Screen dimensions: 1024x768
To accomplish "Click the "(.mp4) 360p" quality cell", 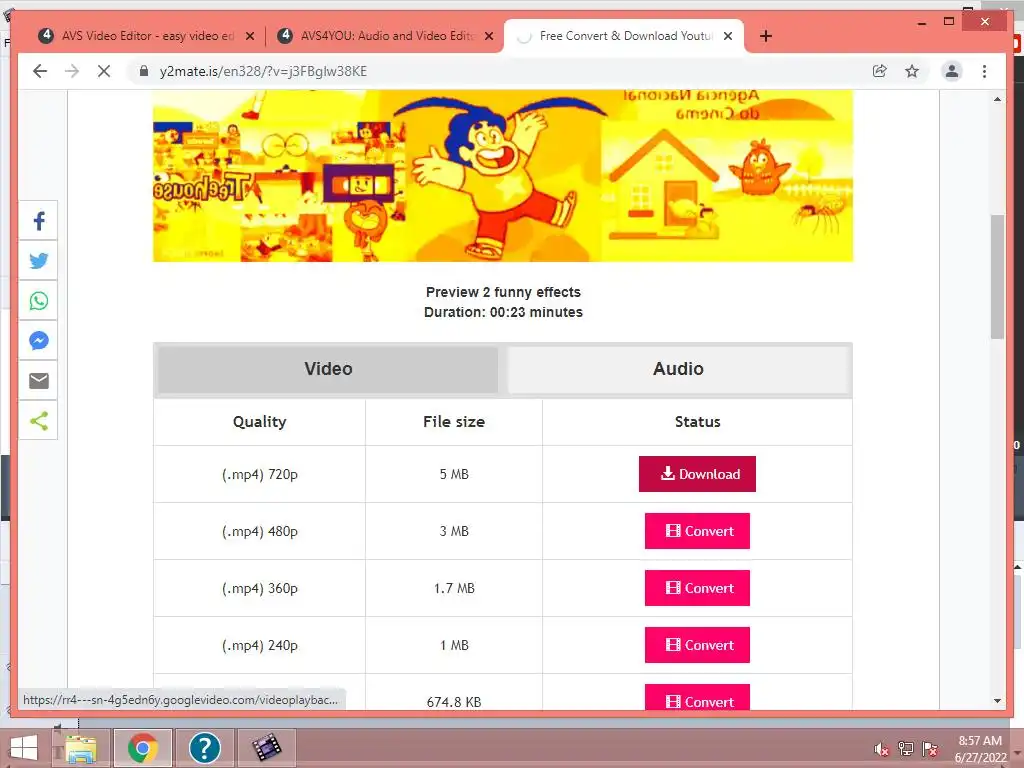I will [x=259, y=588].
